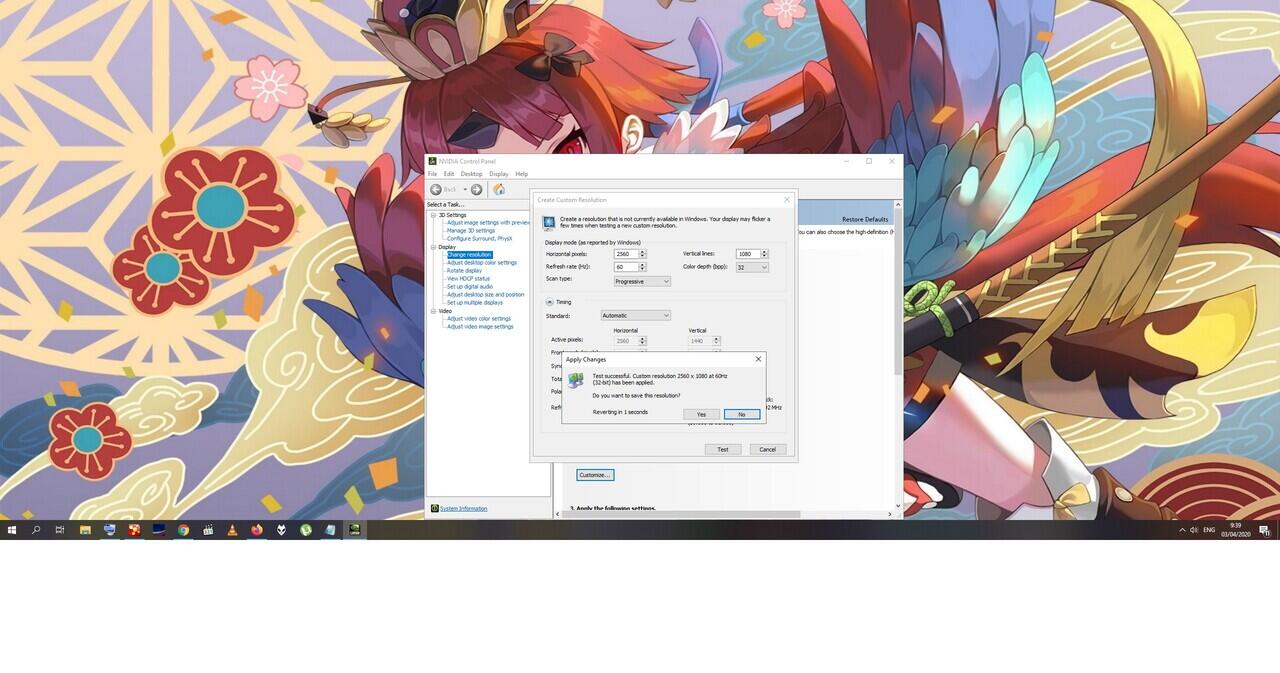The image size is (1280, 673).
Task: Launch Google Chrome from the taskbar
Action: coord(182,529)
